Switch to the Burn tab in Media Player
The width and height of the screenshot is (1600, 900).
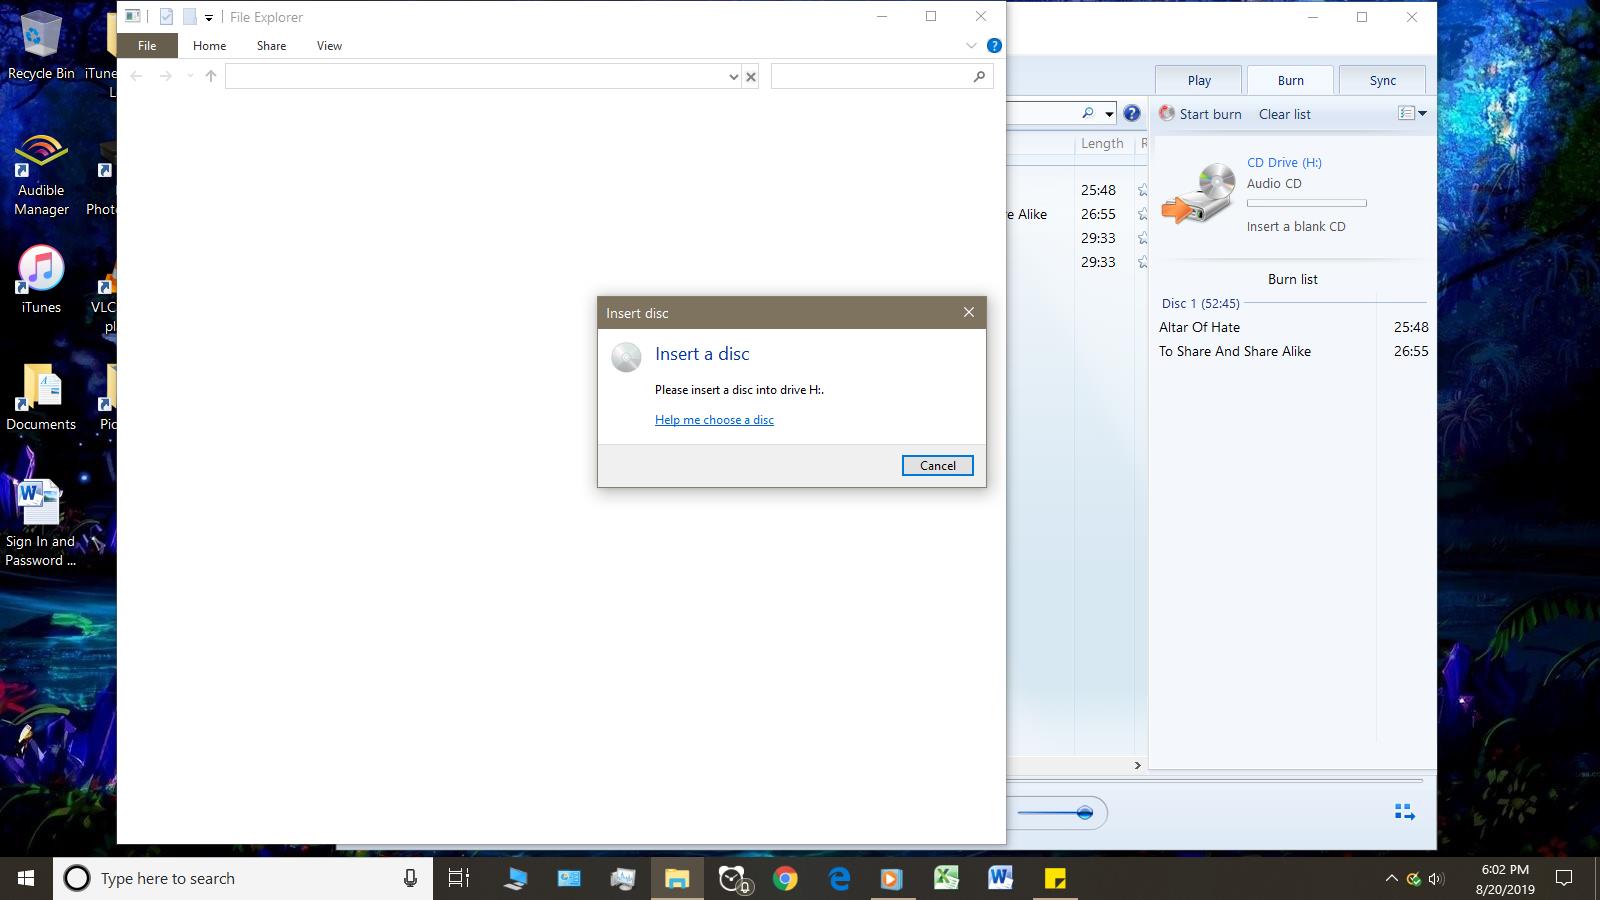(x=1290, y=80)
